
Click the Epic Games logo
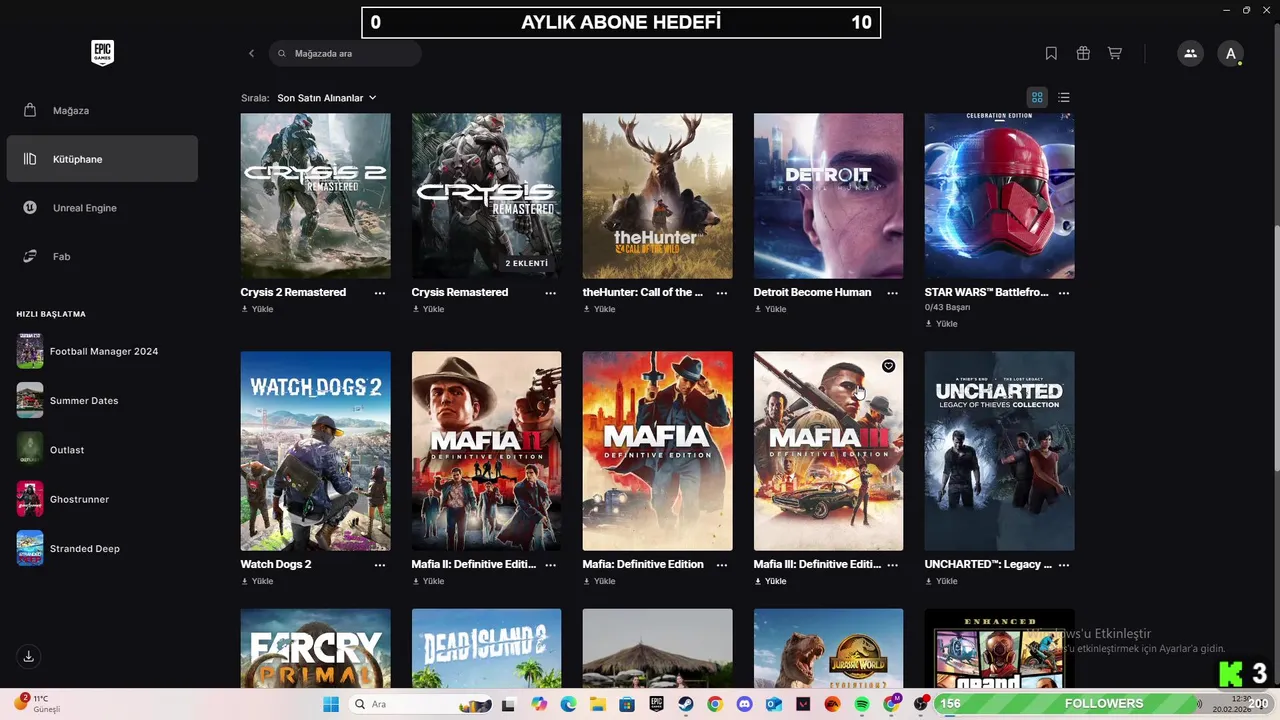102,53
